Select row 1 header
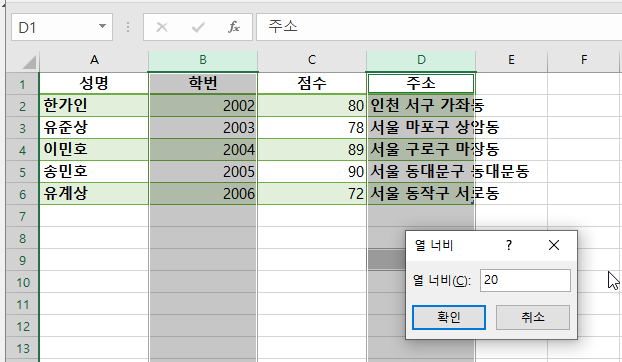Screen dimensions: 622x362 pos(23,84)
